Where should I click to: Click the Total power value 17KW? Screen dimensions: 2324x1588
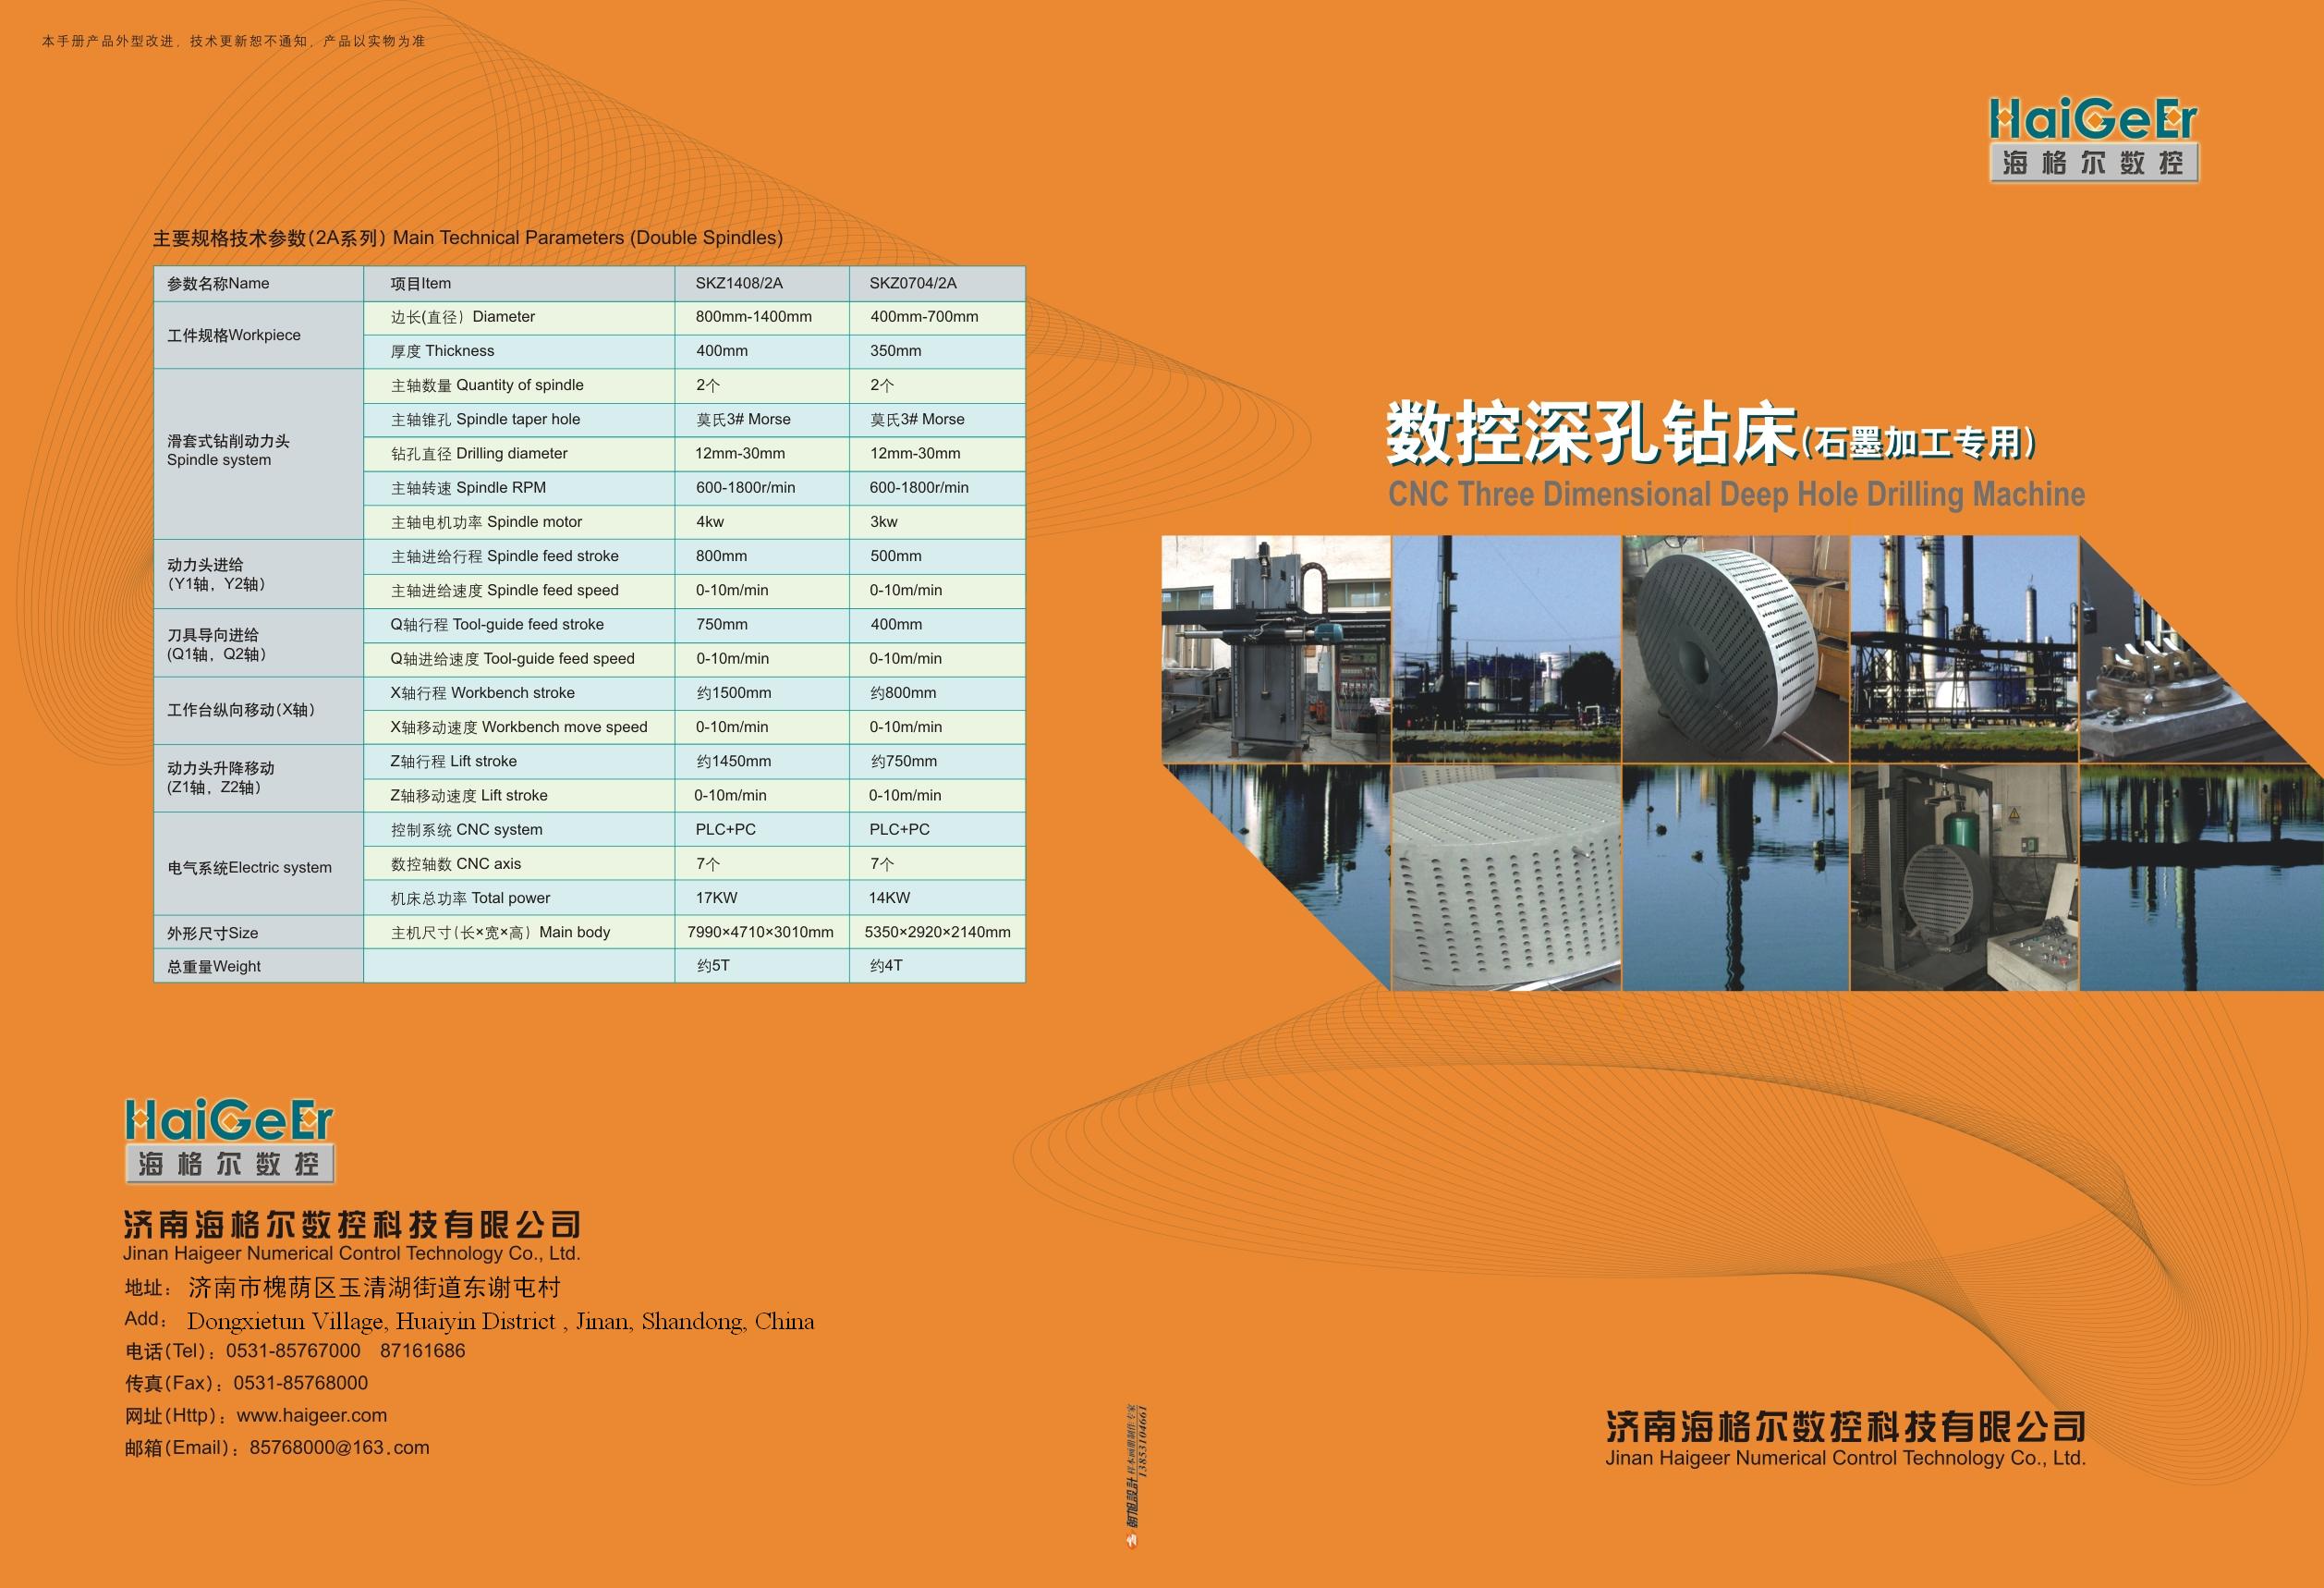click(717, 897)
